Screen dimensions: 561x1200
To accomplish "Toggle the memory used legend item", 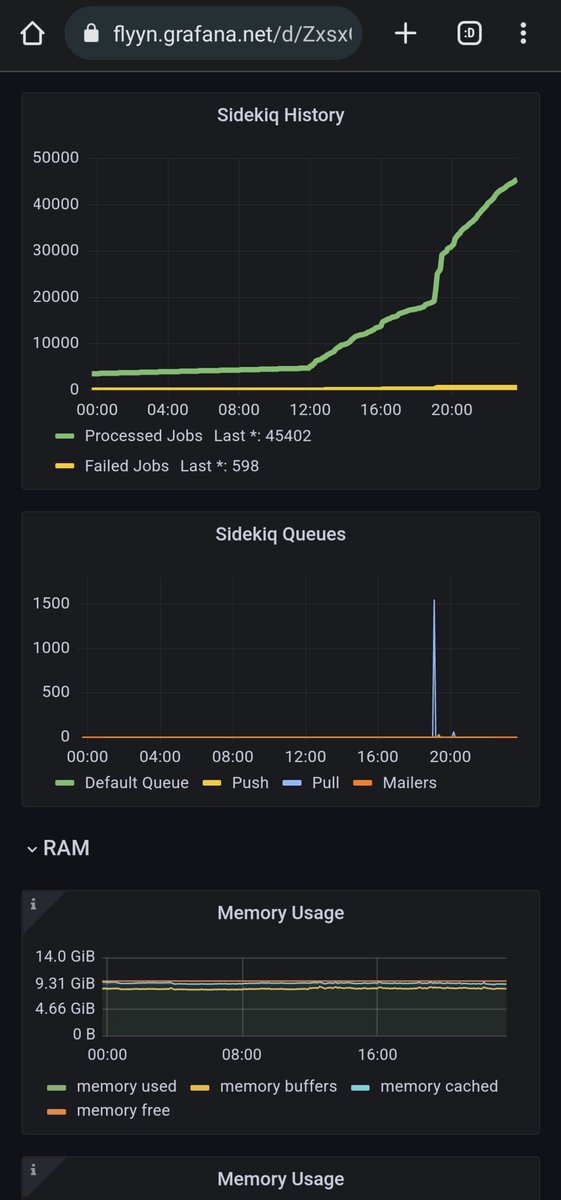I will coord(127,1086).
